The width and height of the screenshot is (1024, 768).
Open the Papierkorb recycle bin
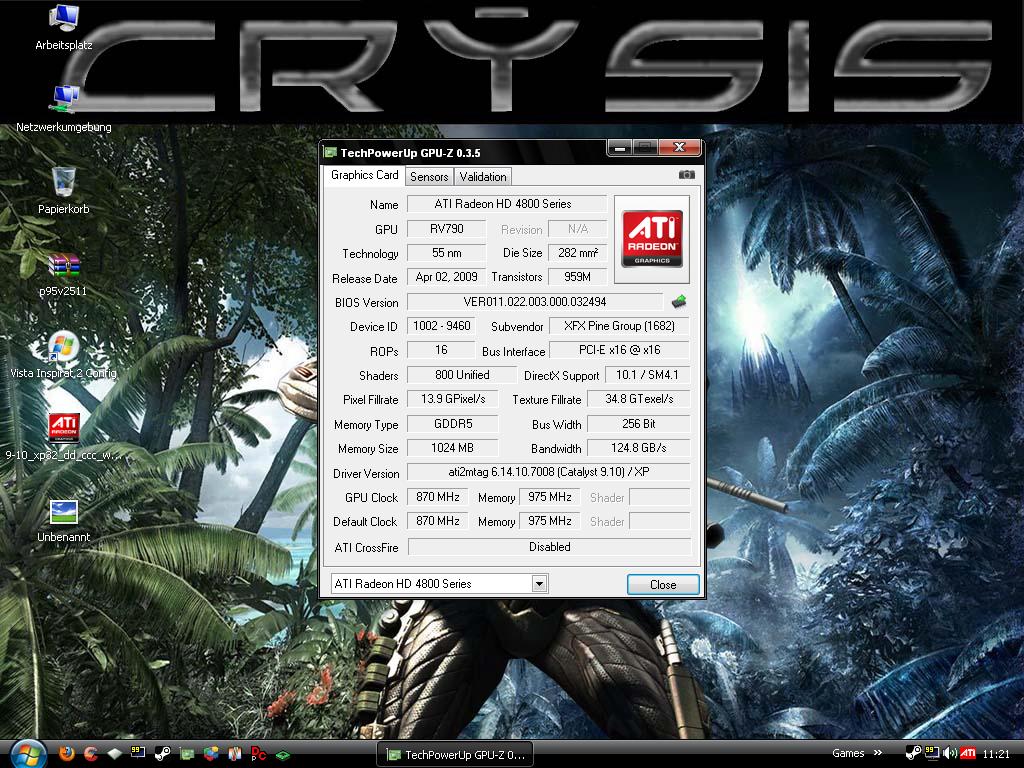(64, 191)
